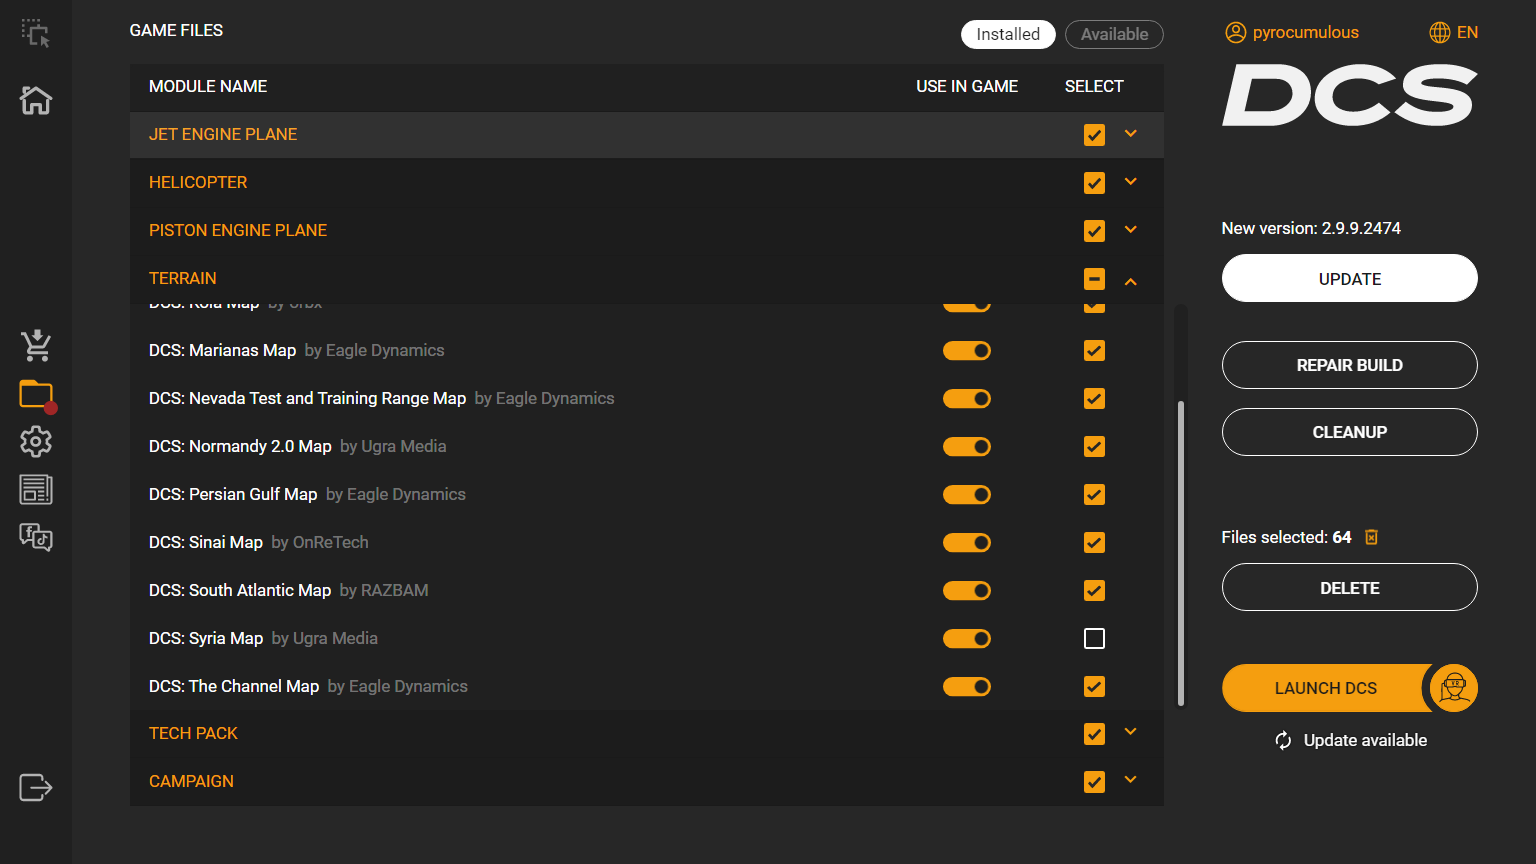Open the shop cart download icon
This screenshot has width=1536, height=864.
click(x=36, y=345)
